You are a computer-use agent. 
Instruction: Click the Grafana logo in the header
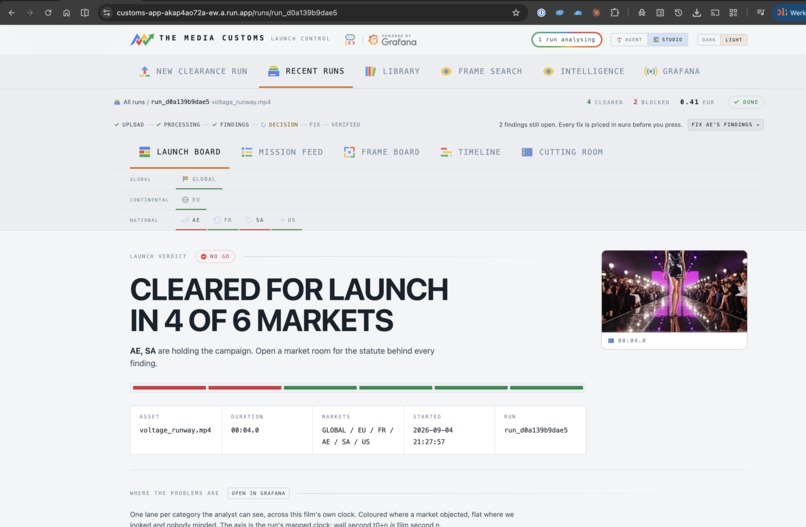(393, 40)
